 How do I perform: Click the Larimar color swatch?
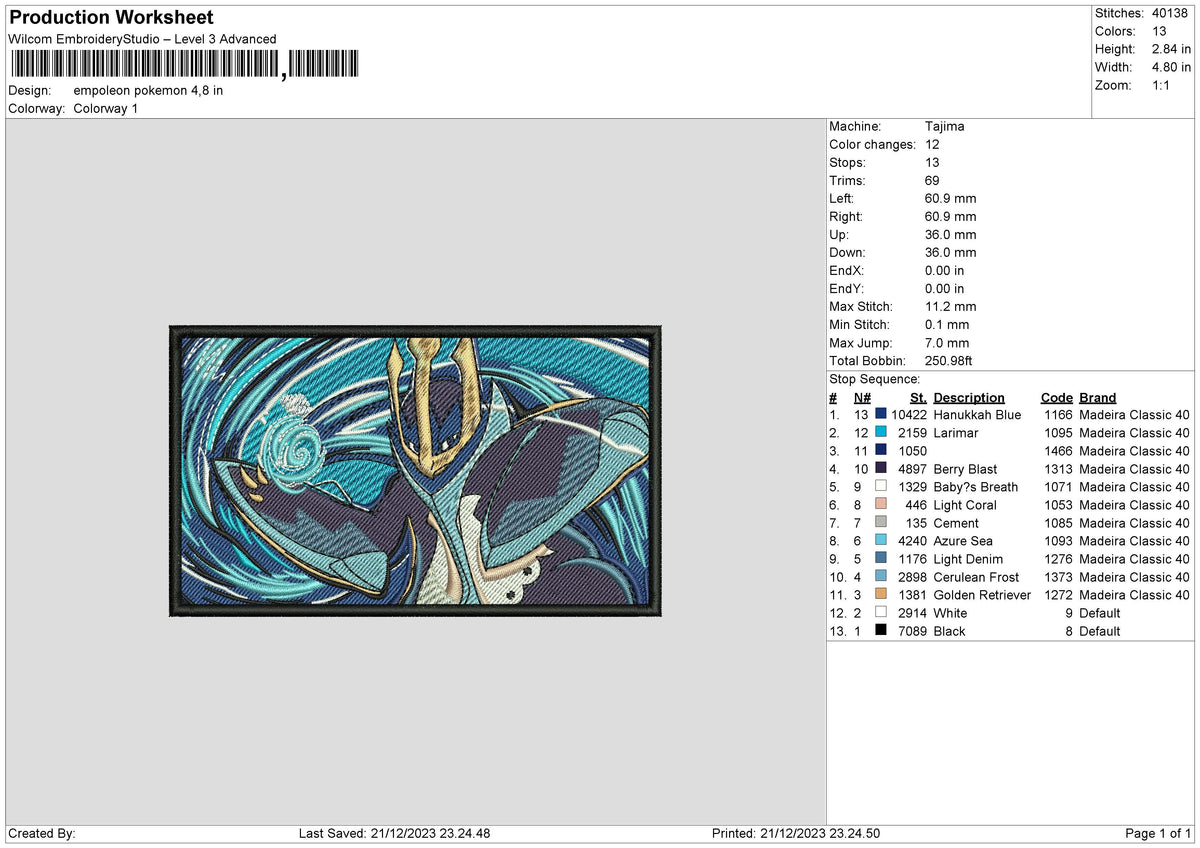[x=880, y=433]
